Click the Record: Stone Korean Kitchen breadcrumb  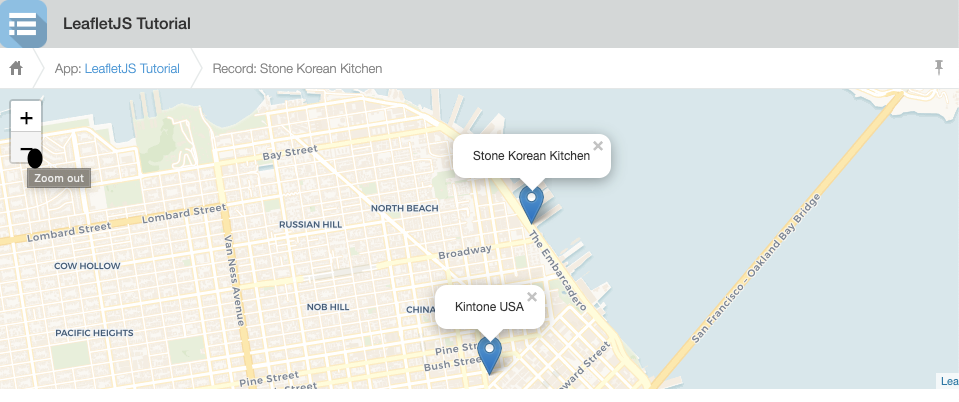297,69
